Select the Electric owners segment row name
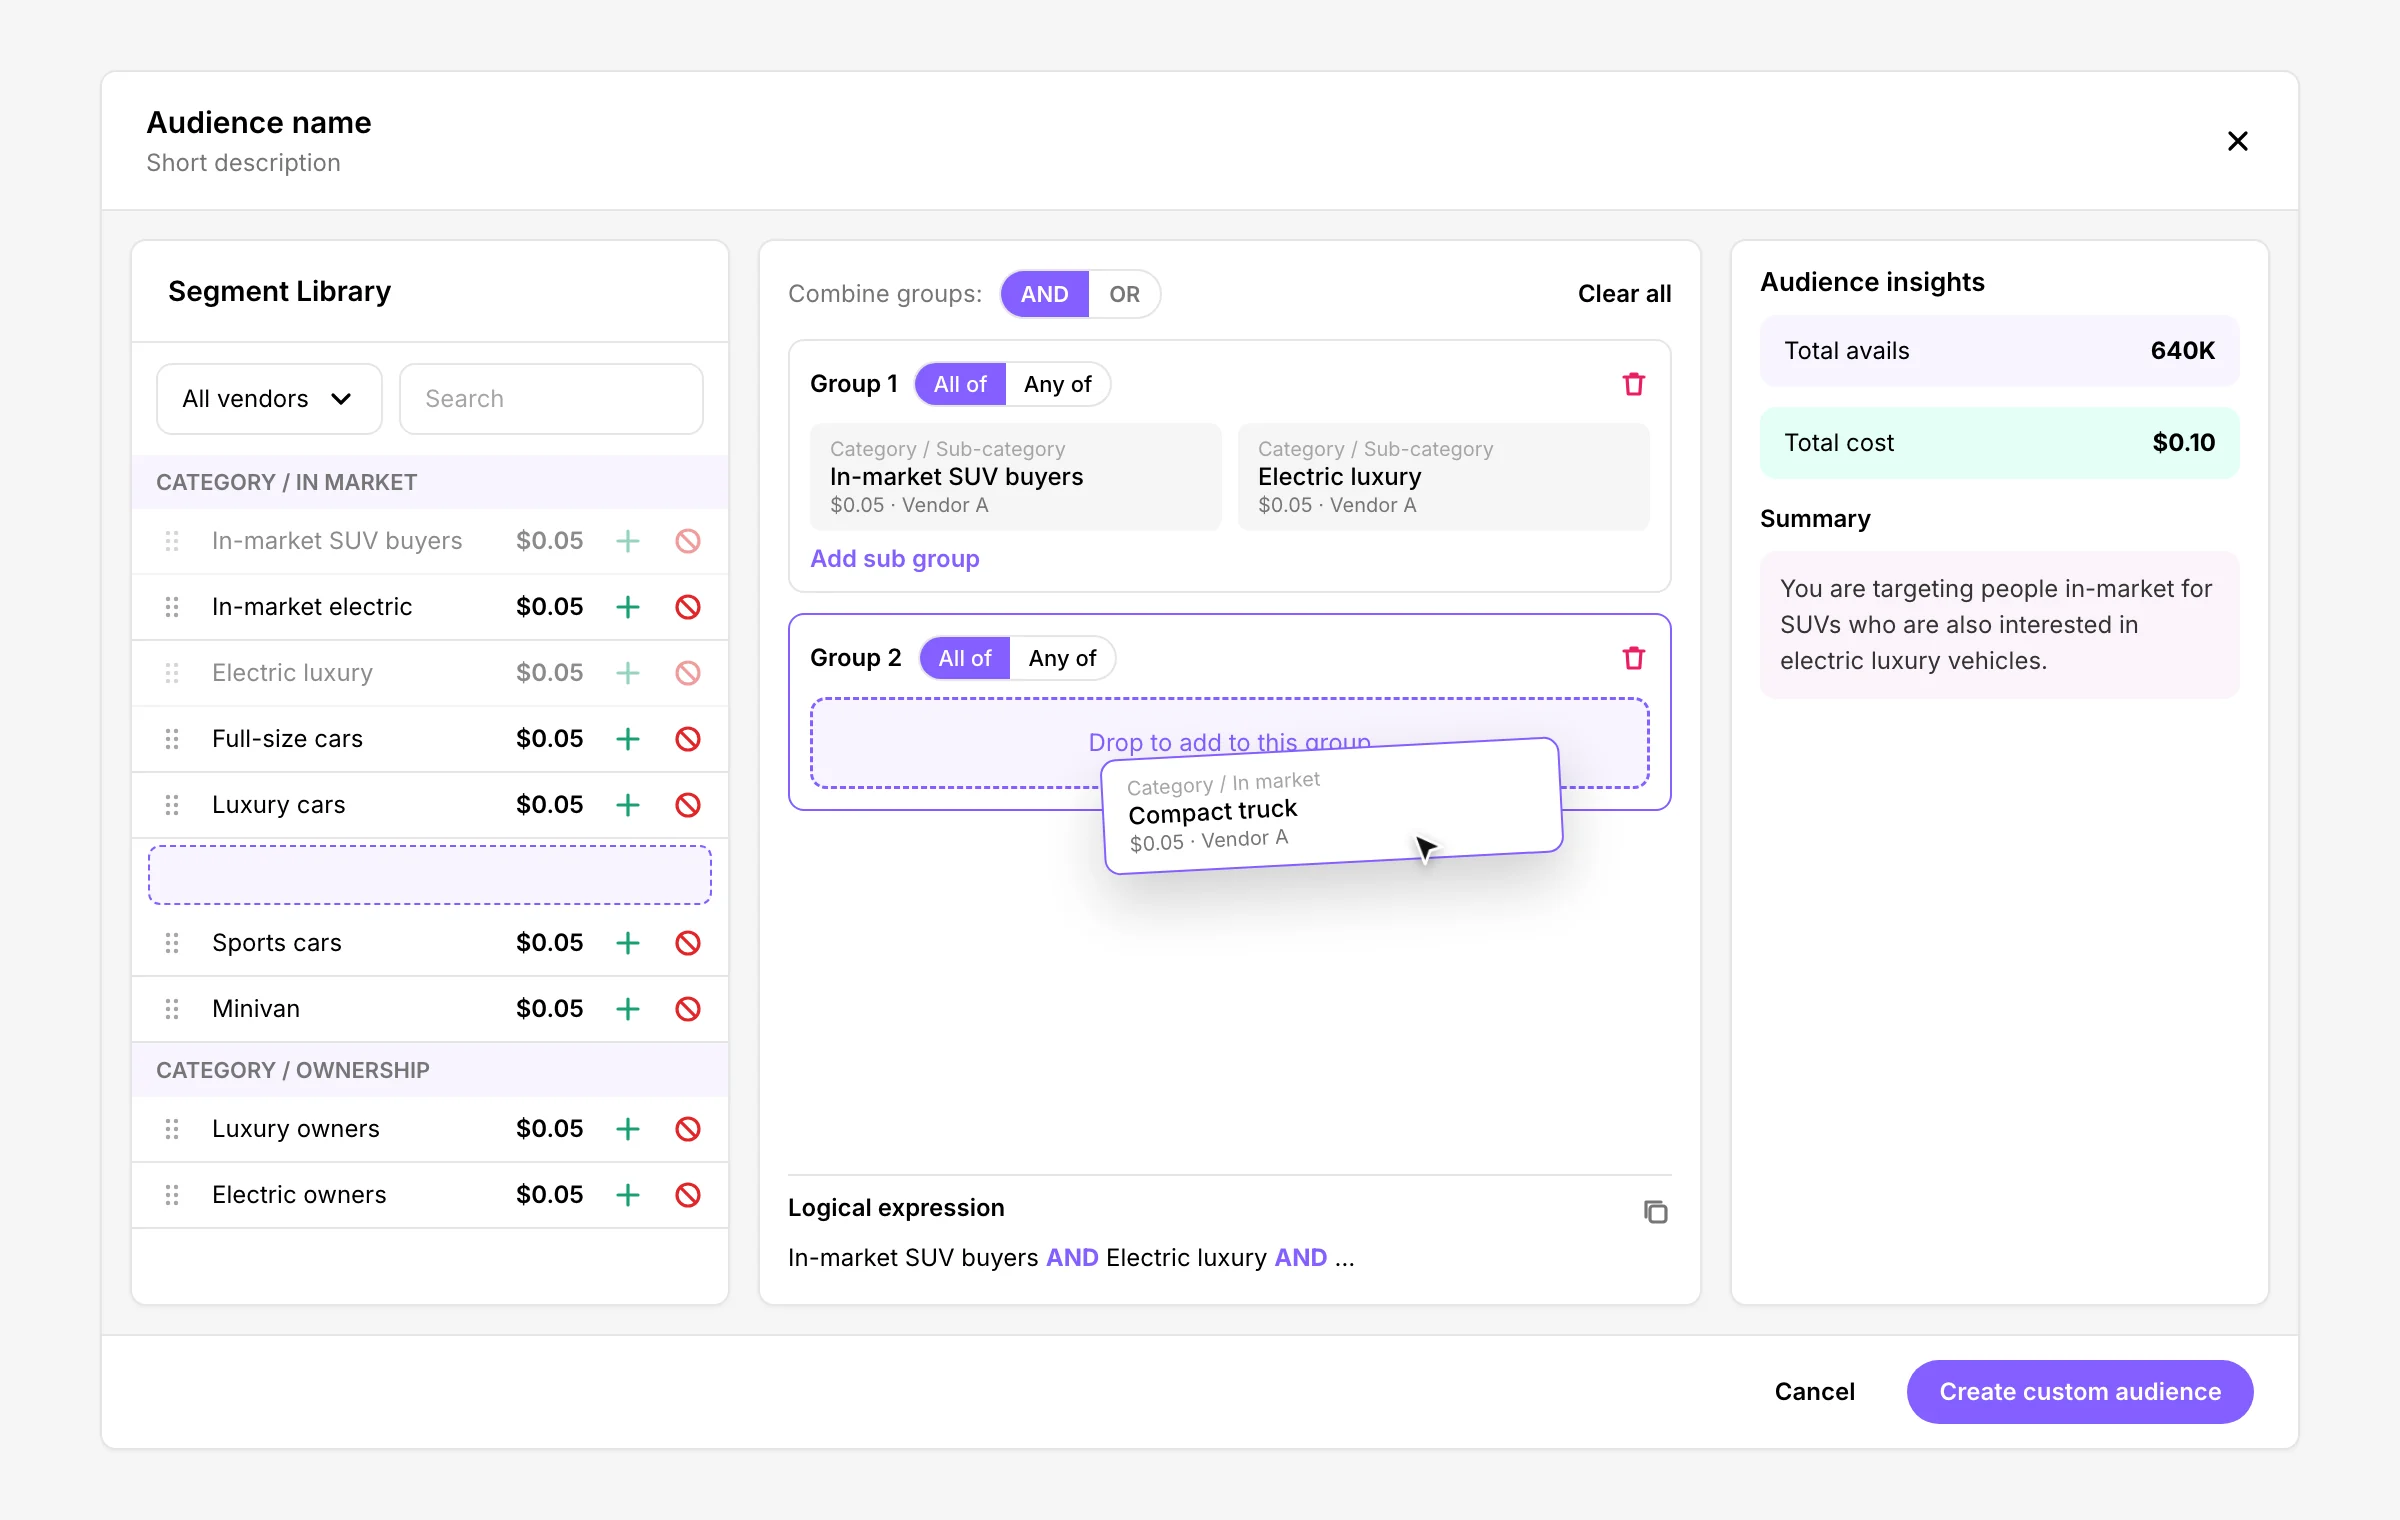 click(x=299, y=1195)
